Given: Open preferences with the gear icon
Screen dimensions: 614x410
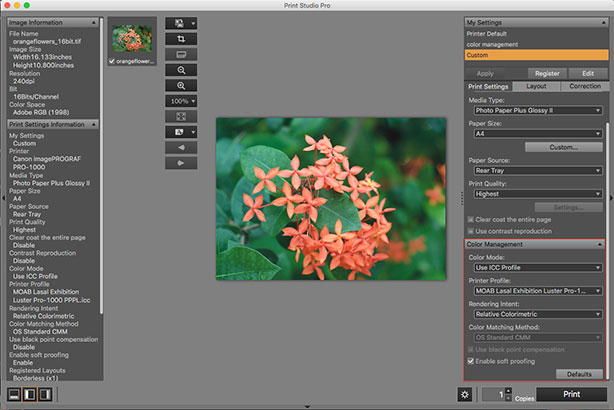Looking at the screenshot, I should (465, 394).
